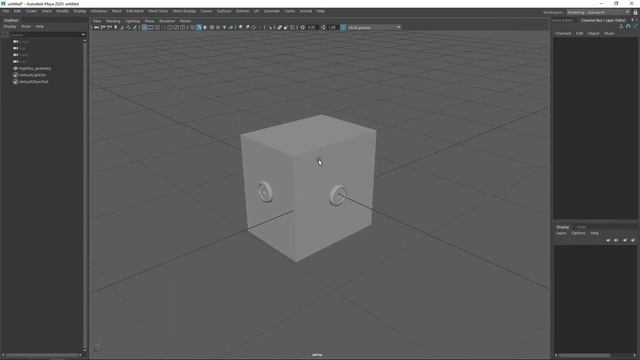
Task: Open the Mesh Display menu
Action: [184, 11]
